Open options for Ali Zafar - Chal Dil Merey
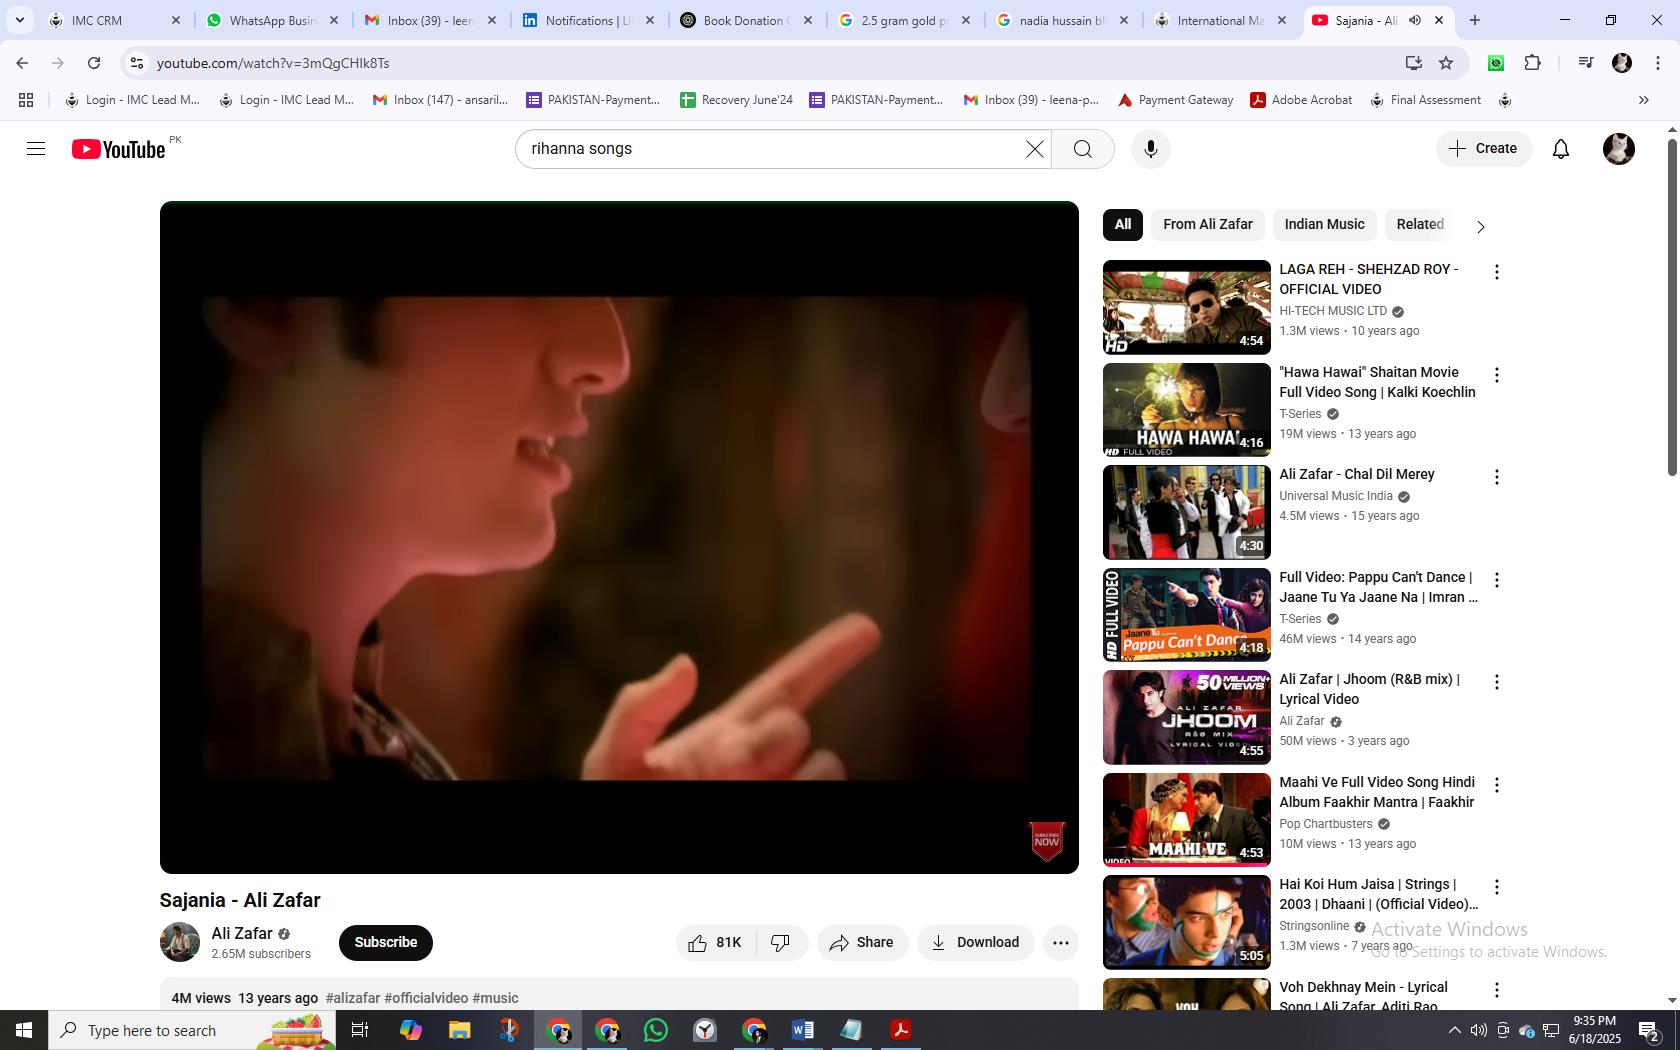1680x1050 pixels. point(1497,477)
